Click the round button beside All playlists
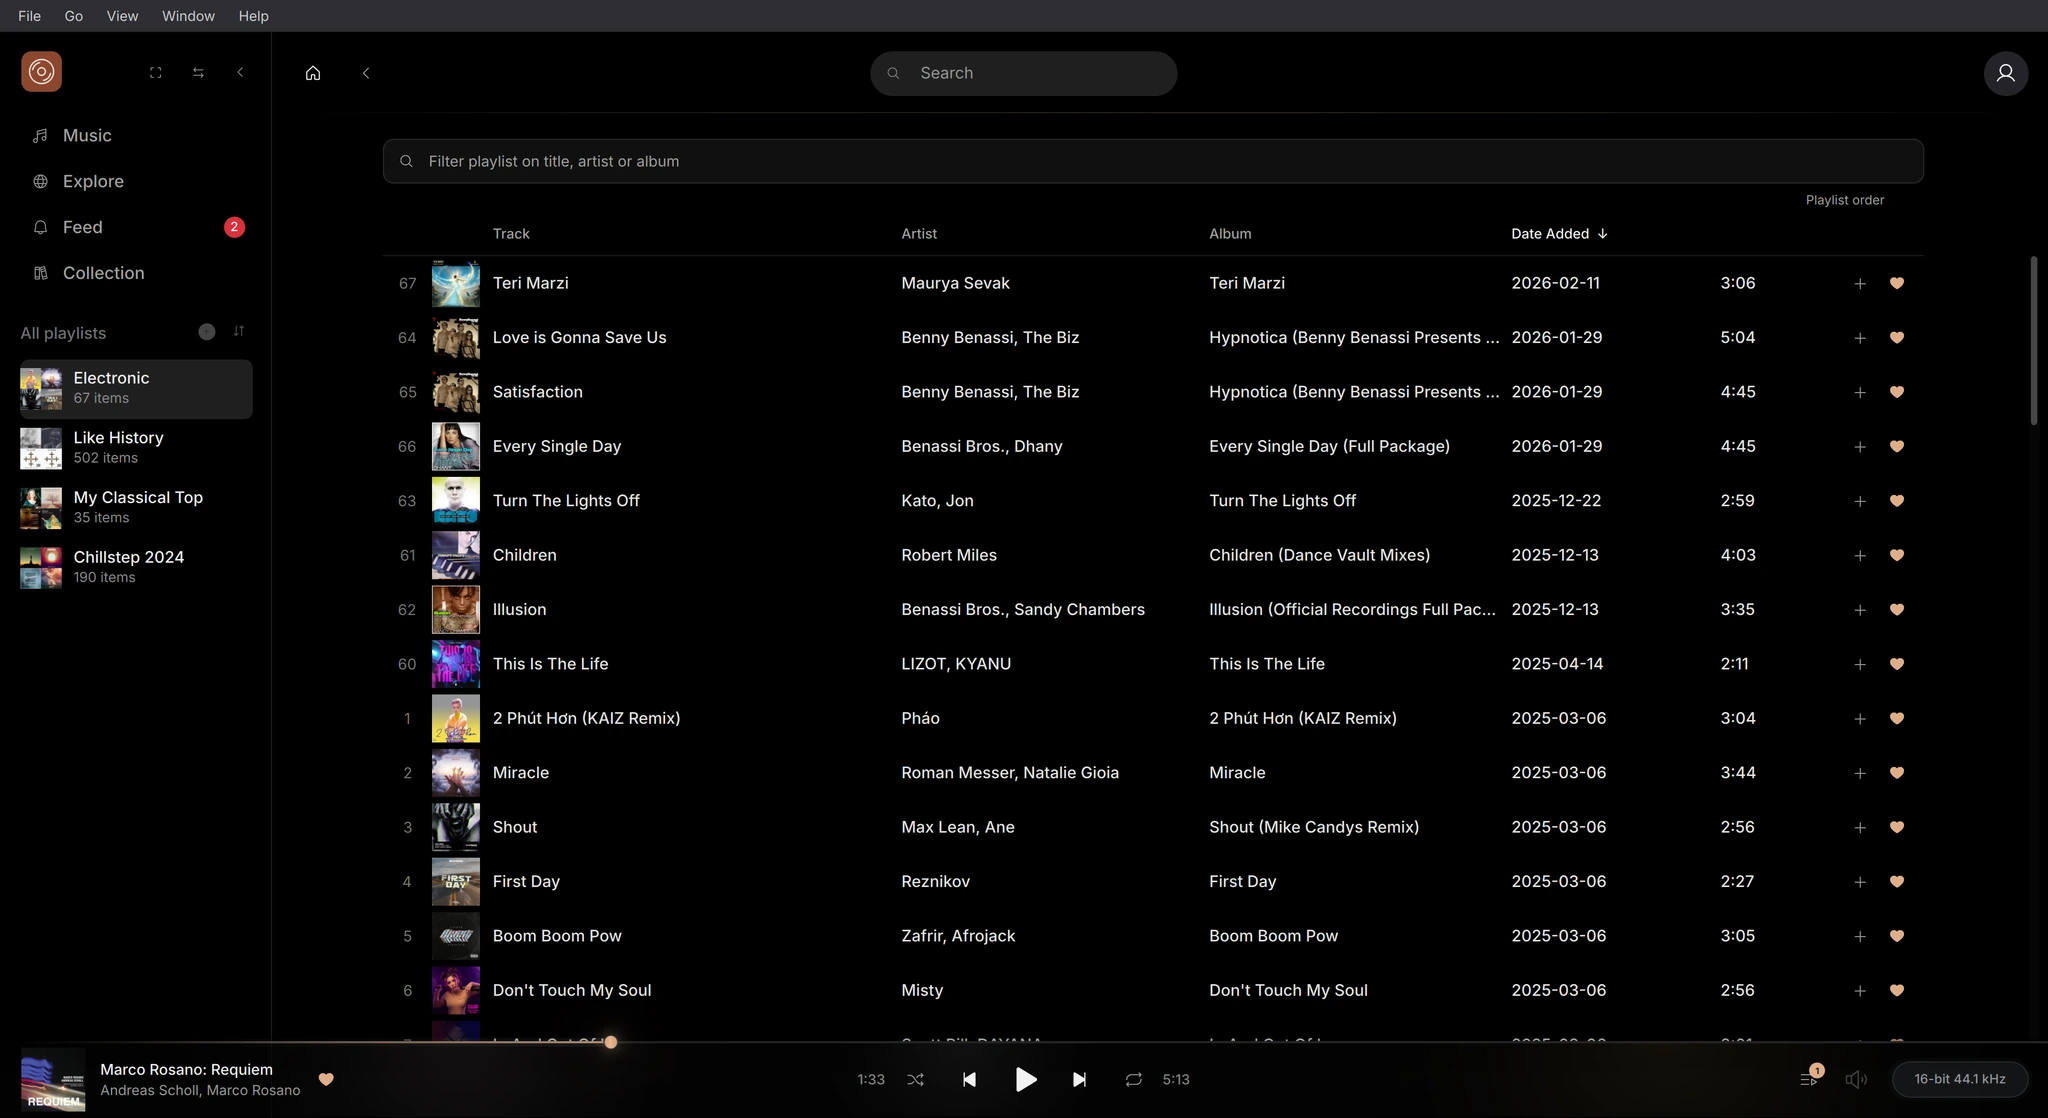The height and width of the screenshot is (1118, 2048). [207, 332]
